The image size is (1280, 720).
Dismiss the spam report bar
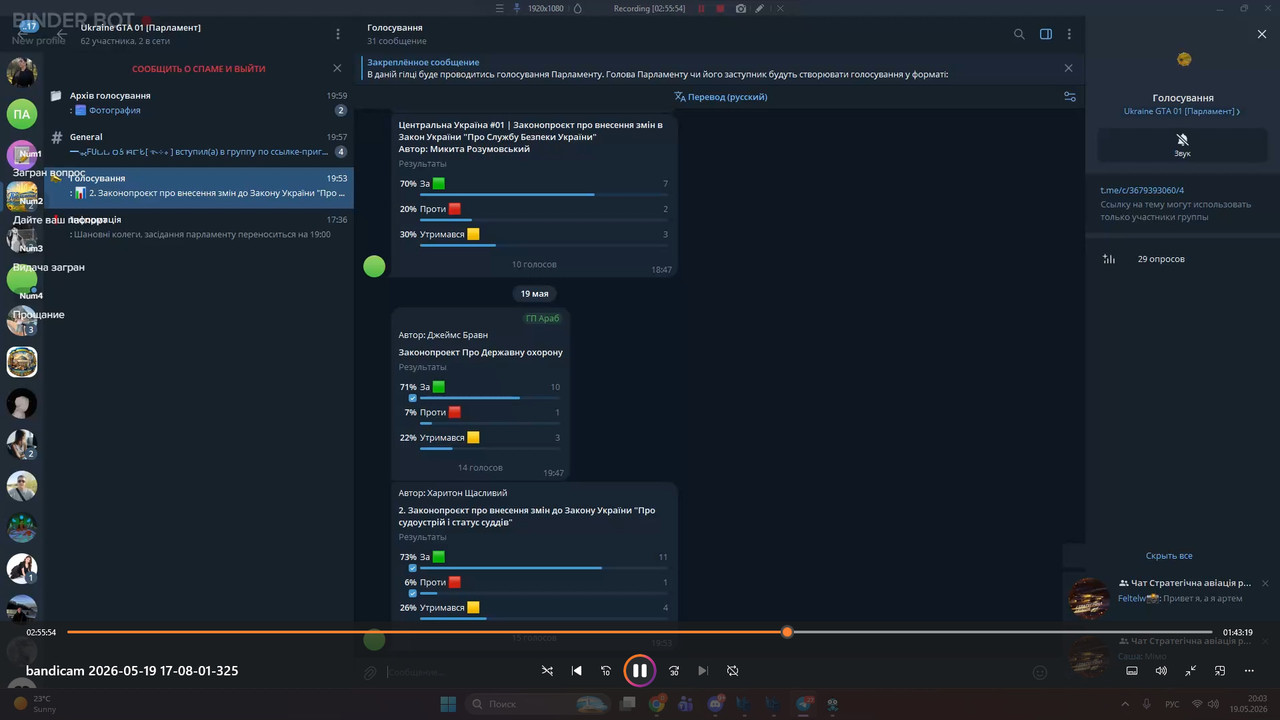click(x=337, y=68)
